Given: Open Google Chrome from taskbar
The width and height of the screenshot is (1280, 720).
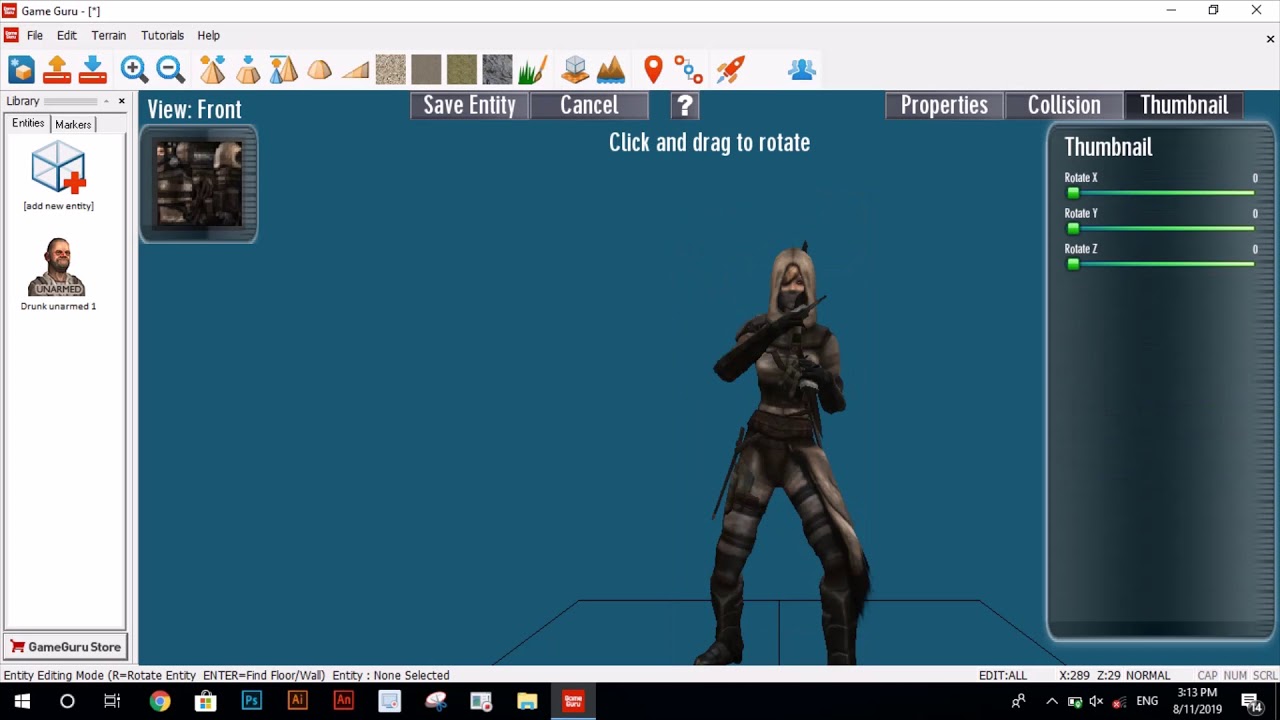Looking at the screenshot, I should click(x=160, y=701).
